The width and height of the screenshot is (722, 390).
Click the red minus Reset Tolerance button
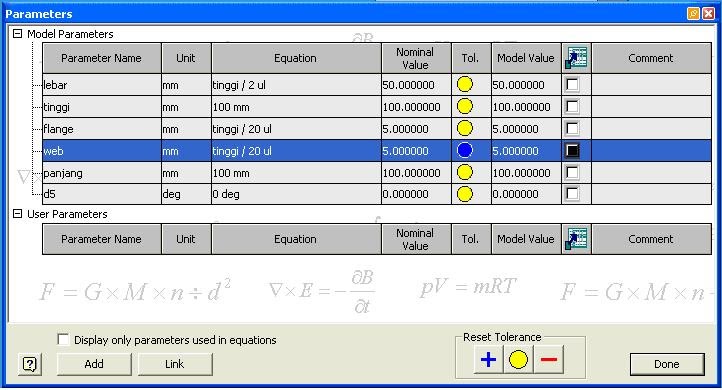pos(548,360)
